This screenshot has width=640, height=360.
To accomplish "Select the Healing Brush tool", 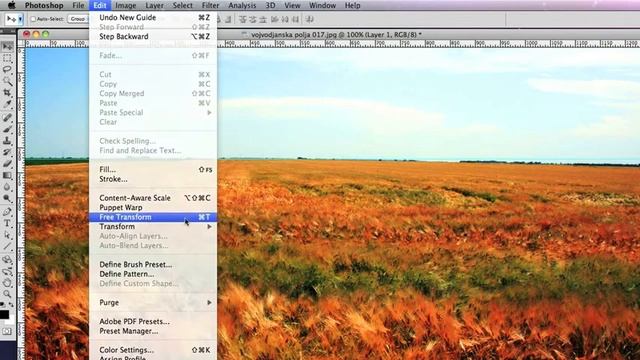I will [7, 118].
